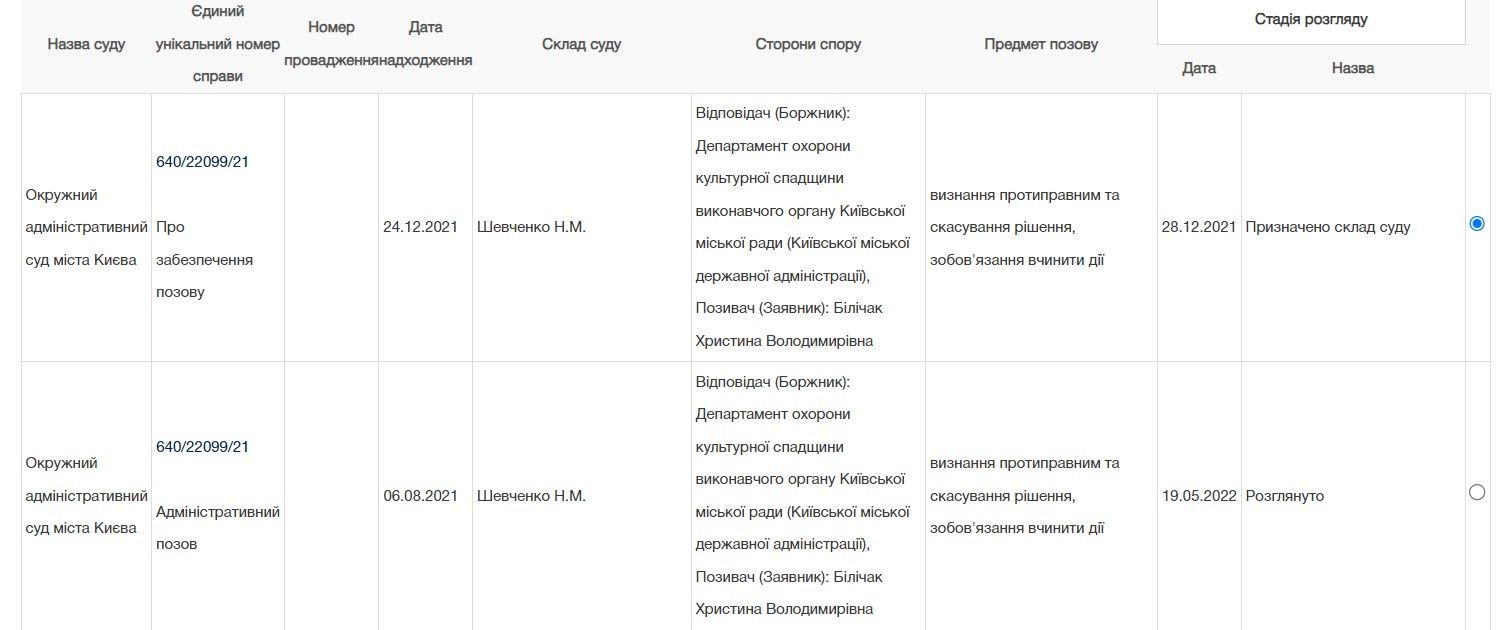Click the 'Сторони спору' column header
Screen dimensions: 1498x630
click(x=808, y=43)
